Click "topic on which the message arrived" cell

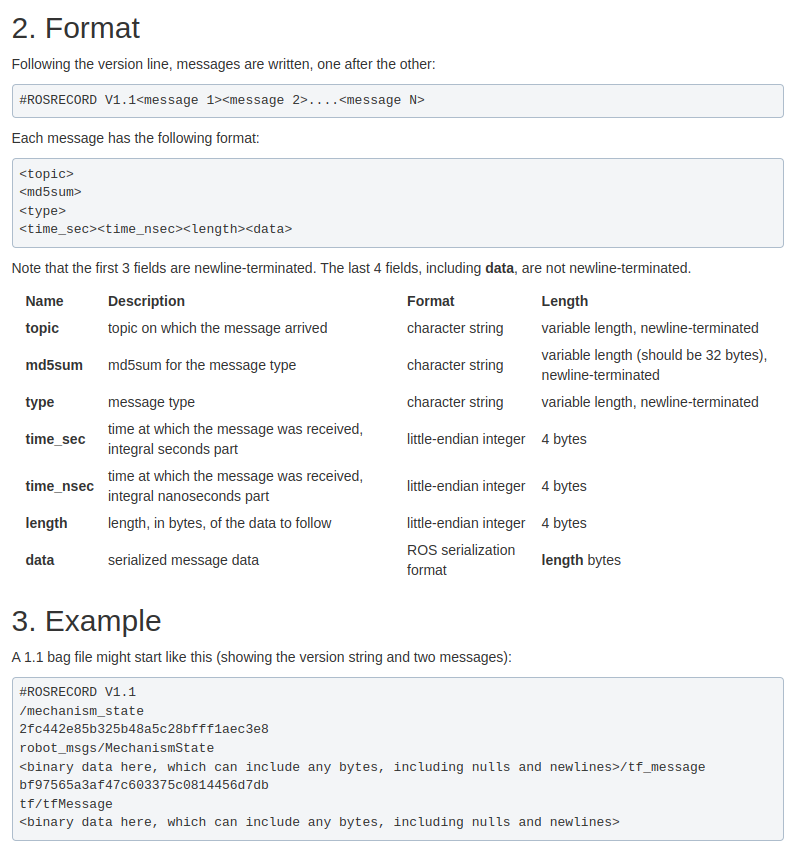pos(217,328)
